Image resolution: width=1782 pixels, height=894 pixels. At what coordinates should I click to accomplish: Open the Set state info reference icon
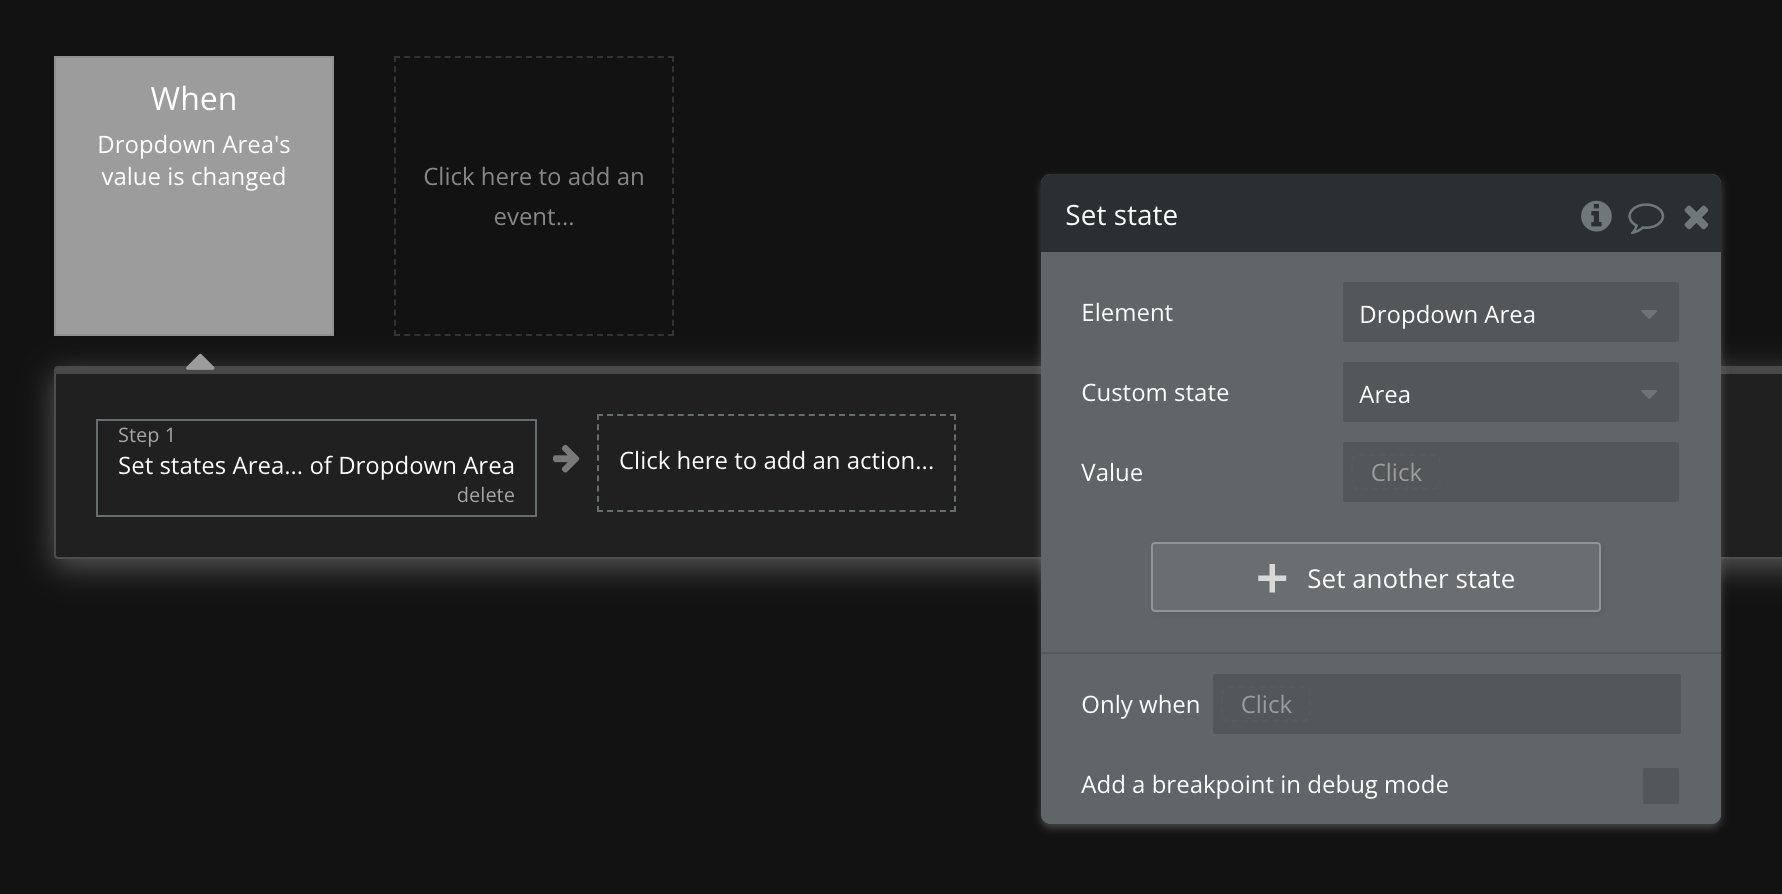point(1595,215)
